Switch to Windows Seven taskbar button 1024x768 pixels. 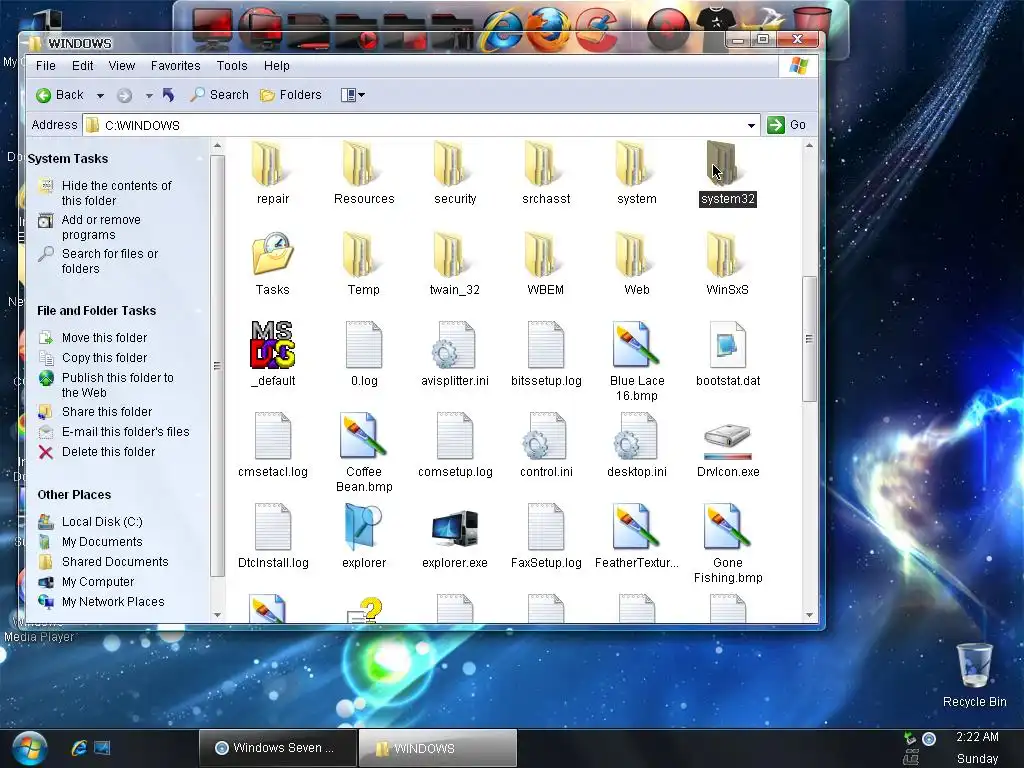(278, 748)
